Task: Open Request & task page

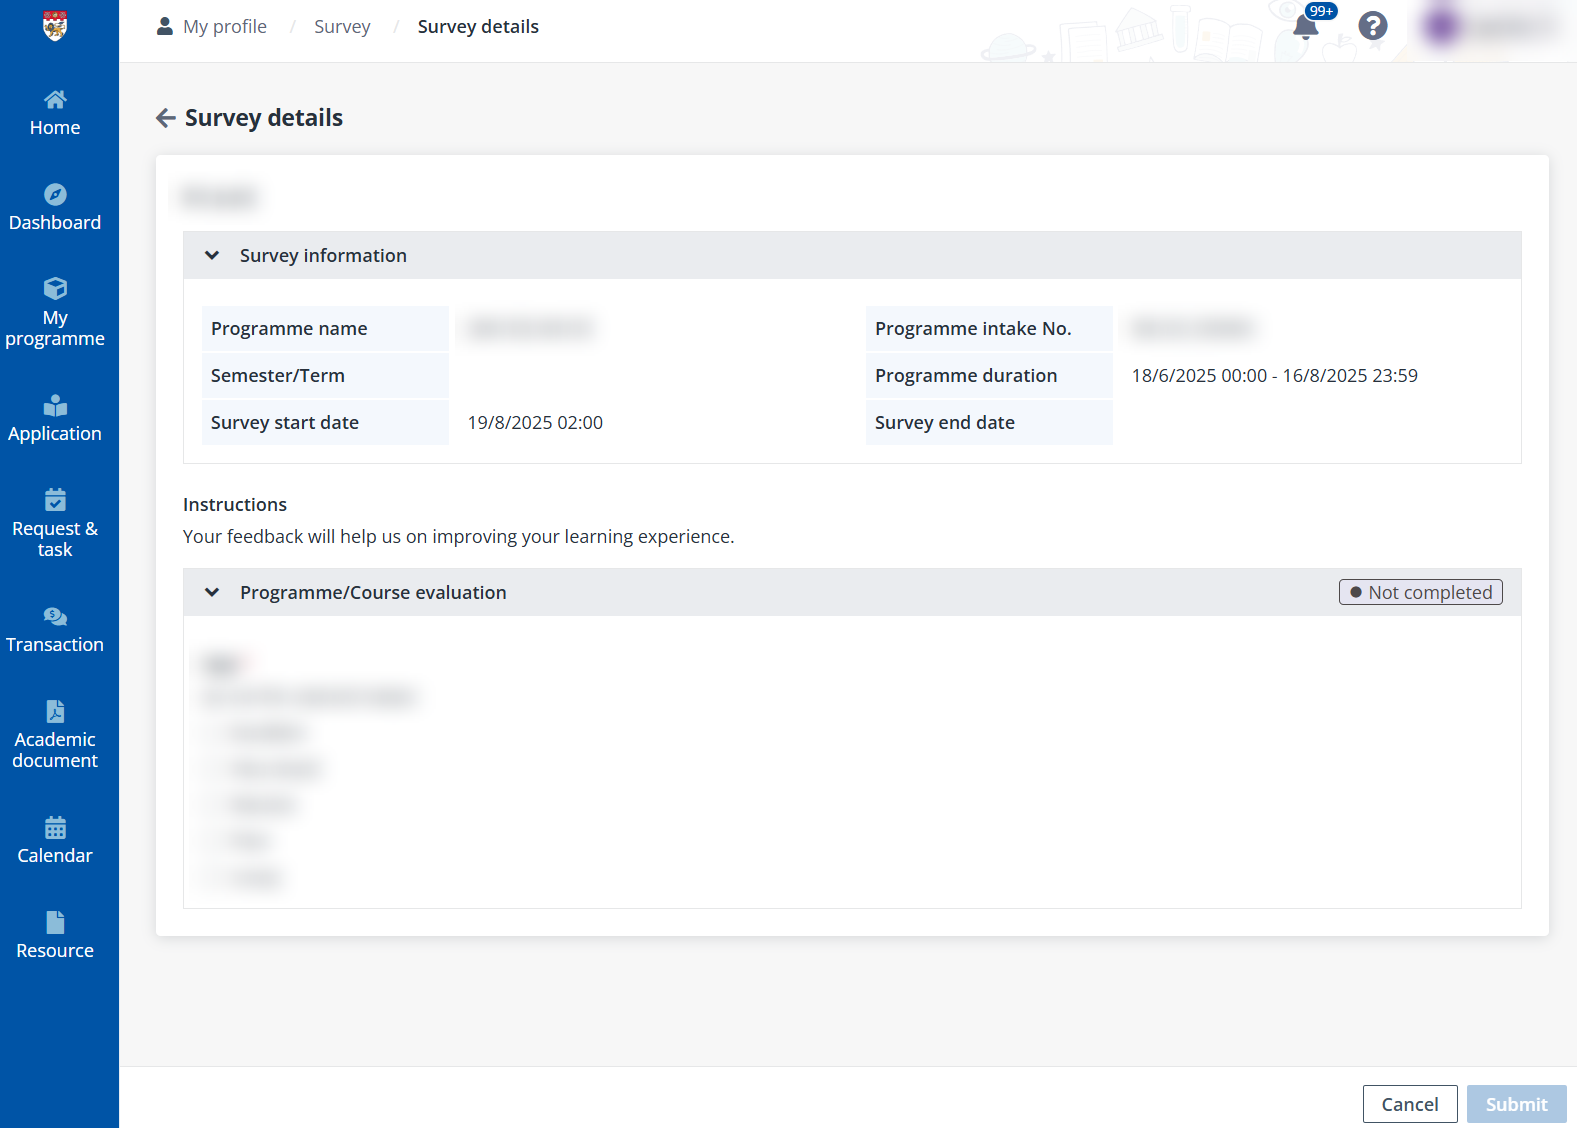Action: click(55, 524)
